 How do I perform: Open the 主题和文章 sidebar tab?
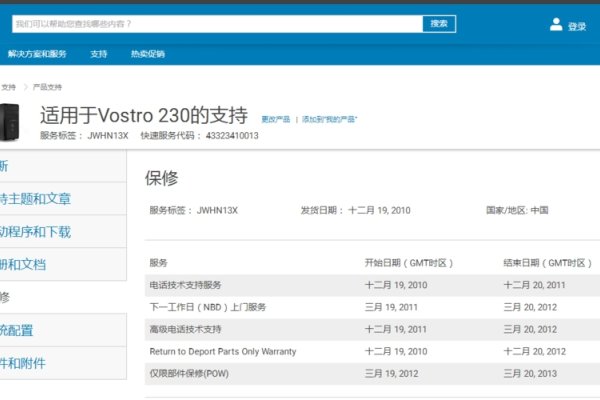[63, 199]
